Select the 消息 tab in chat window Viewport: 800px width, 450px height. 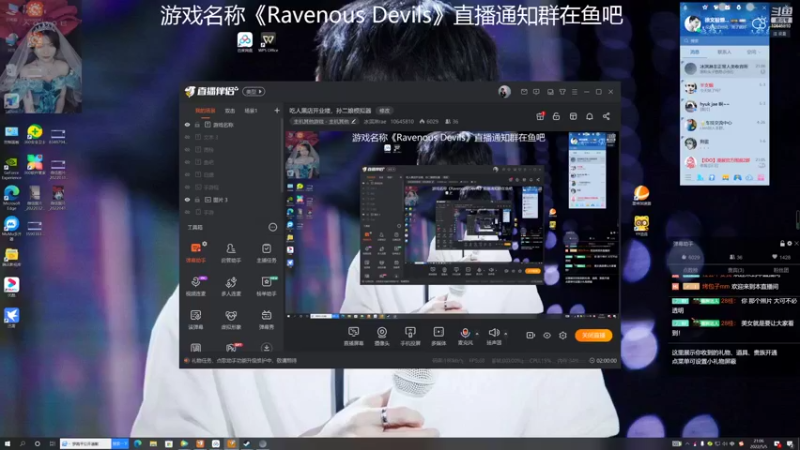pyautogui.click(x=694, y=52)
